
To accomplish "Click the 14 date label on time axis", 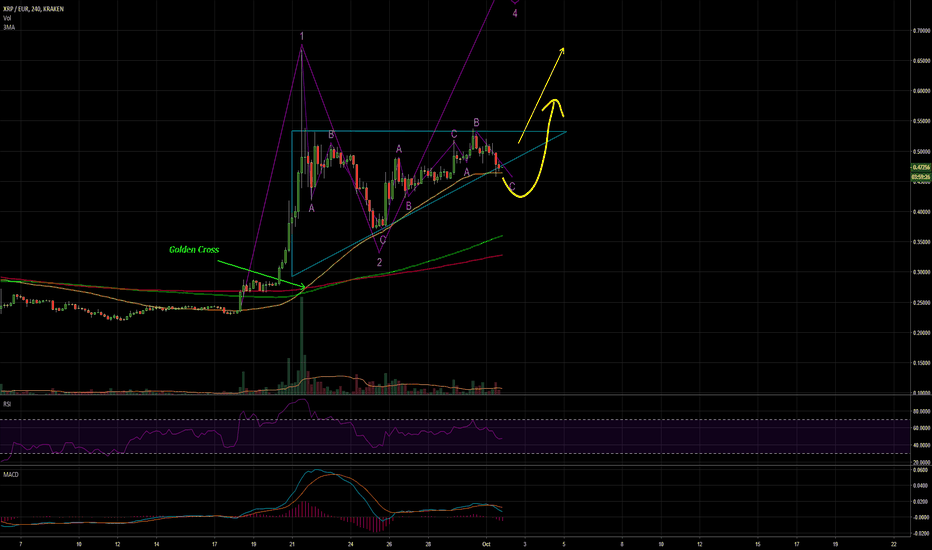I will 156,544.
